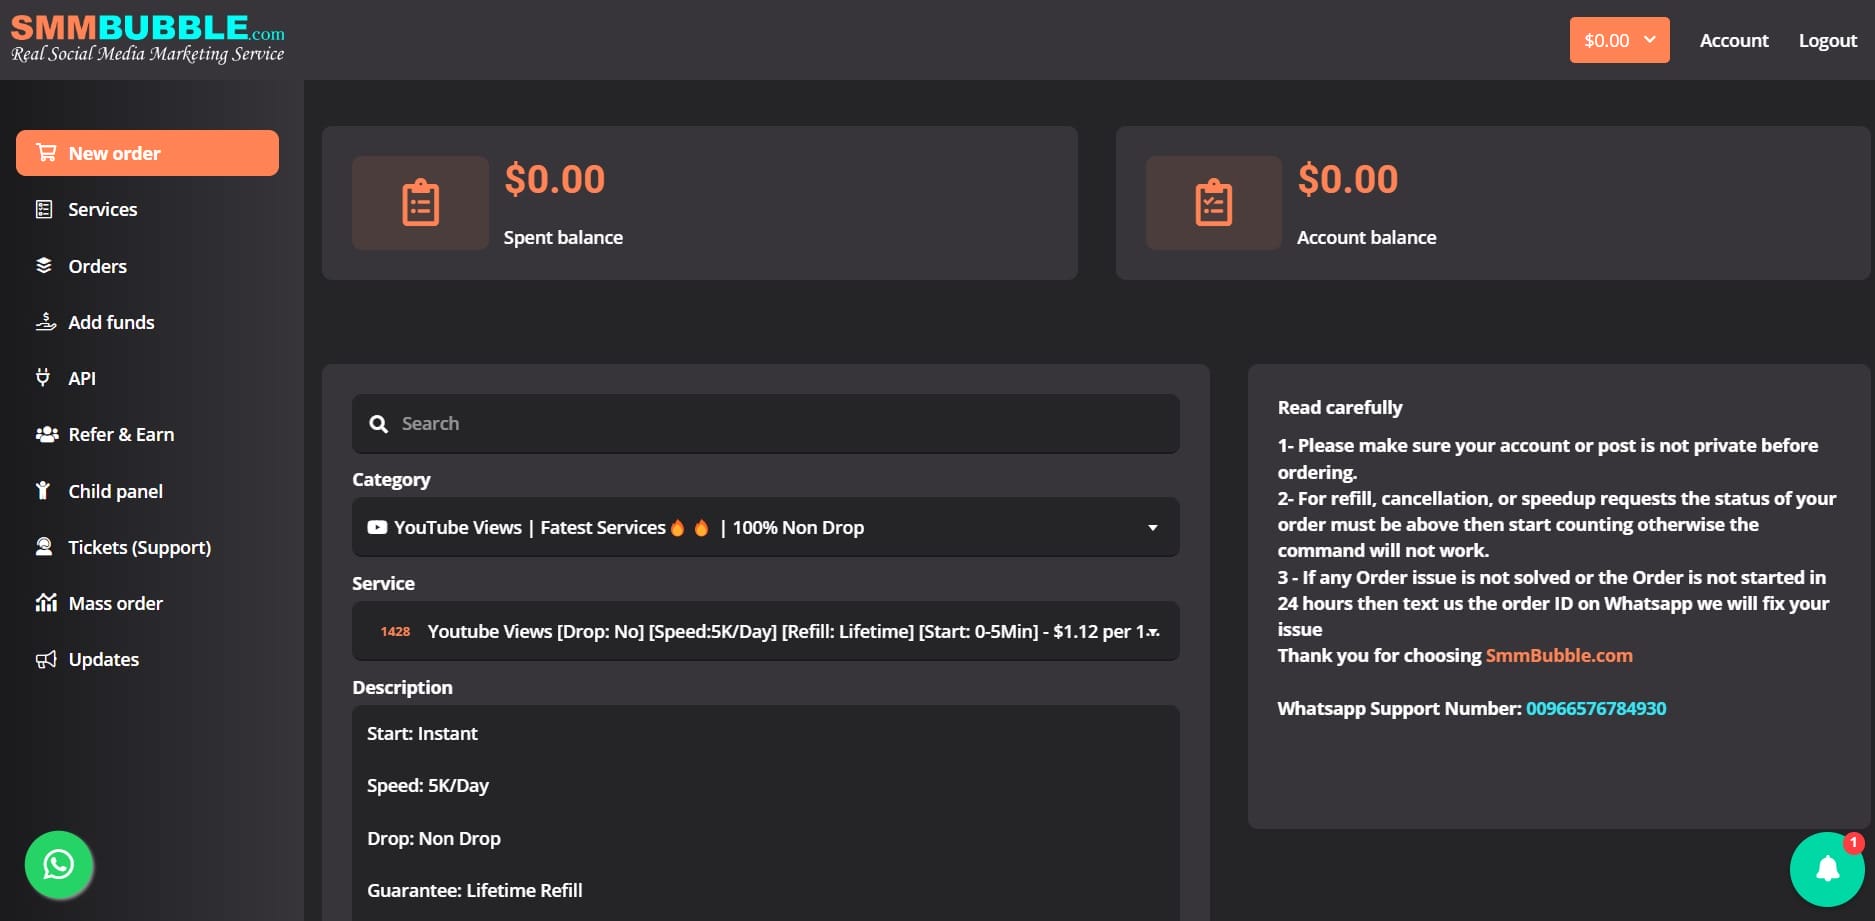Image resolution: width=1875 pixels, height=921 pixels.
Task: Click the Updates megaphone icon
Action: click(x=45, y=659)
